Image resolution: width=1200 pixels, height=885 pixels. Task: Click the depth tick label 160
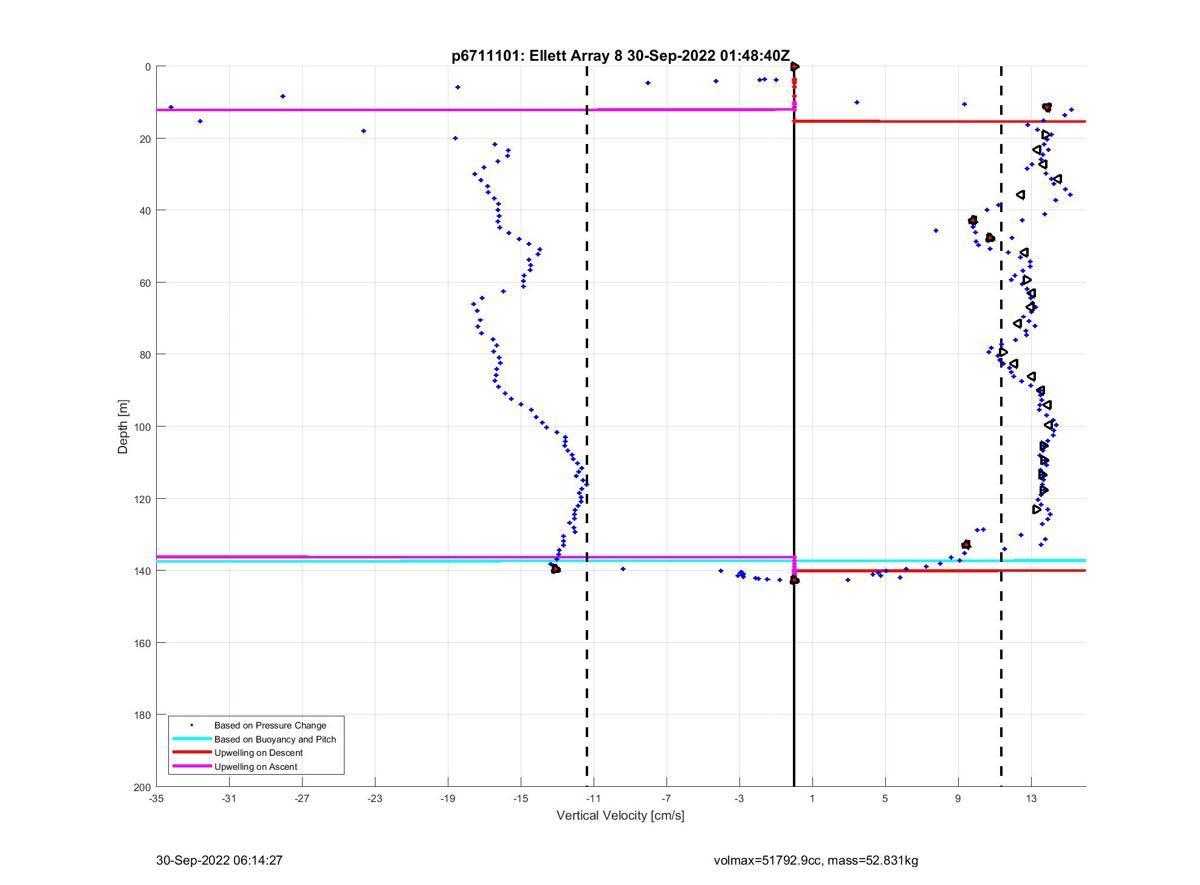coord(142,643)
